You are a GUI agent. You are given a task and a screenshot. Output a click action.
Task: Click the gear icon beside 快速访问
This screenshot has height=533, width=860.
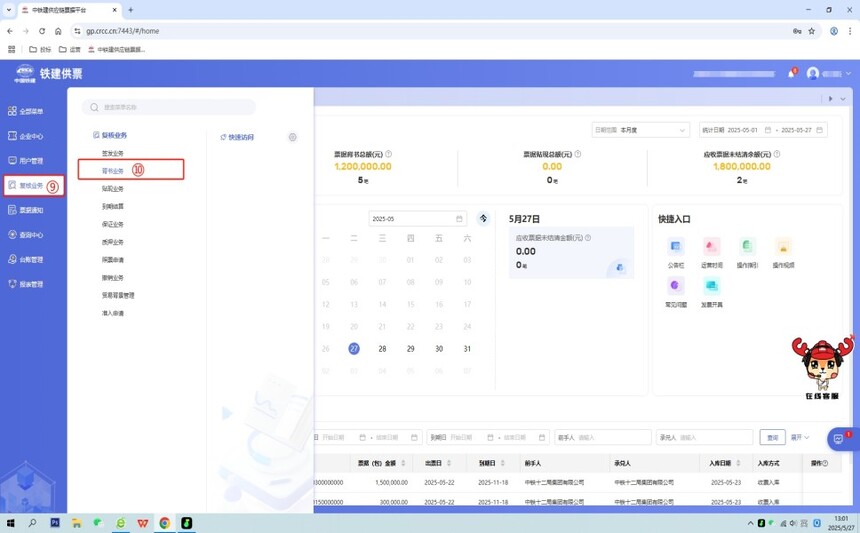(x=292, y=137)
